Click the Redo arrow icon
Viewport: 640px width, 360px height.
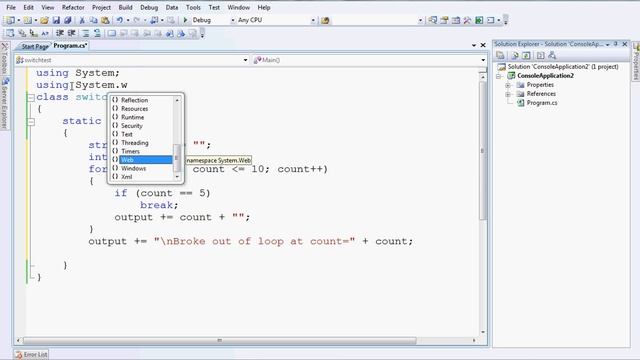click(x=137, y=20)
